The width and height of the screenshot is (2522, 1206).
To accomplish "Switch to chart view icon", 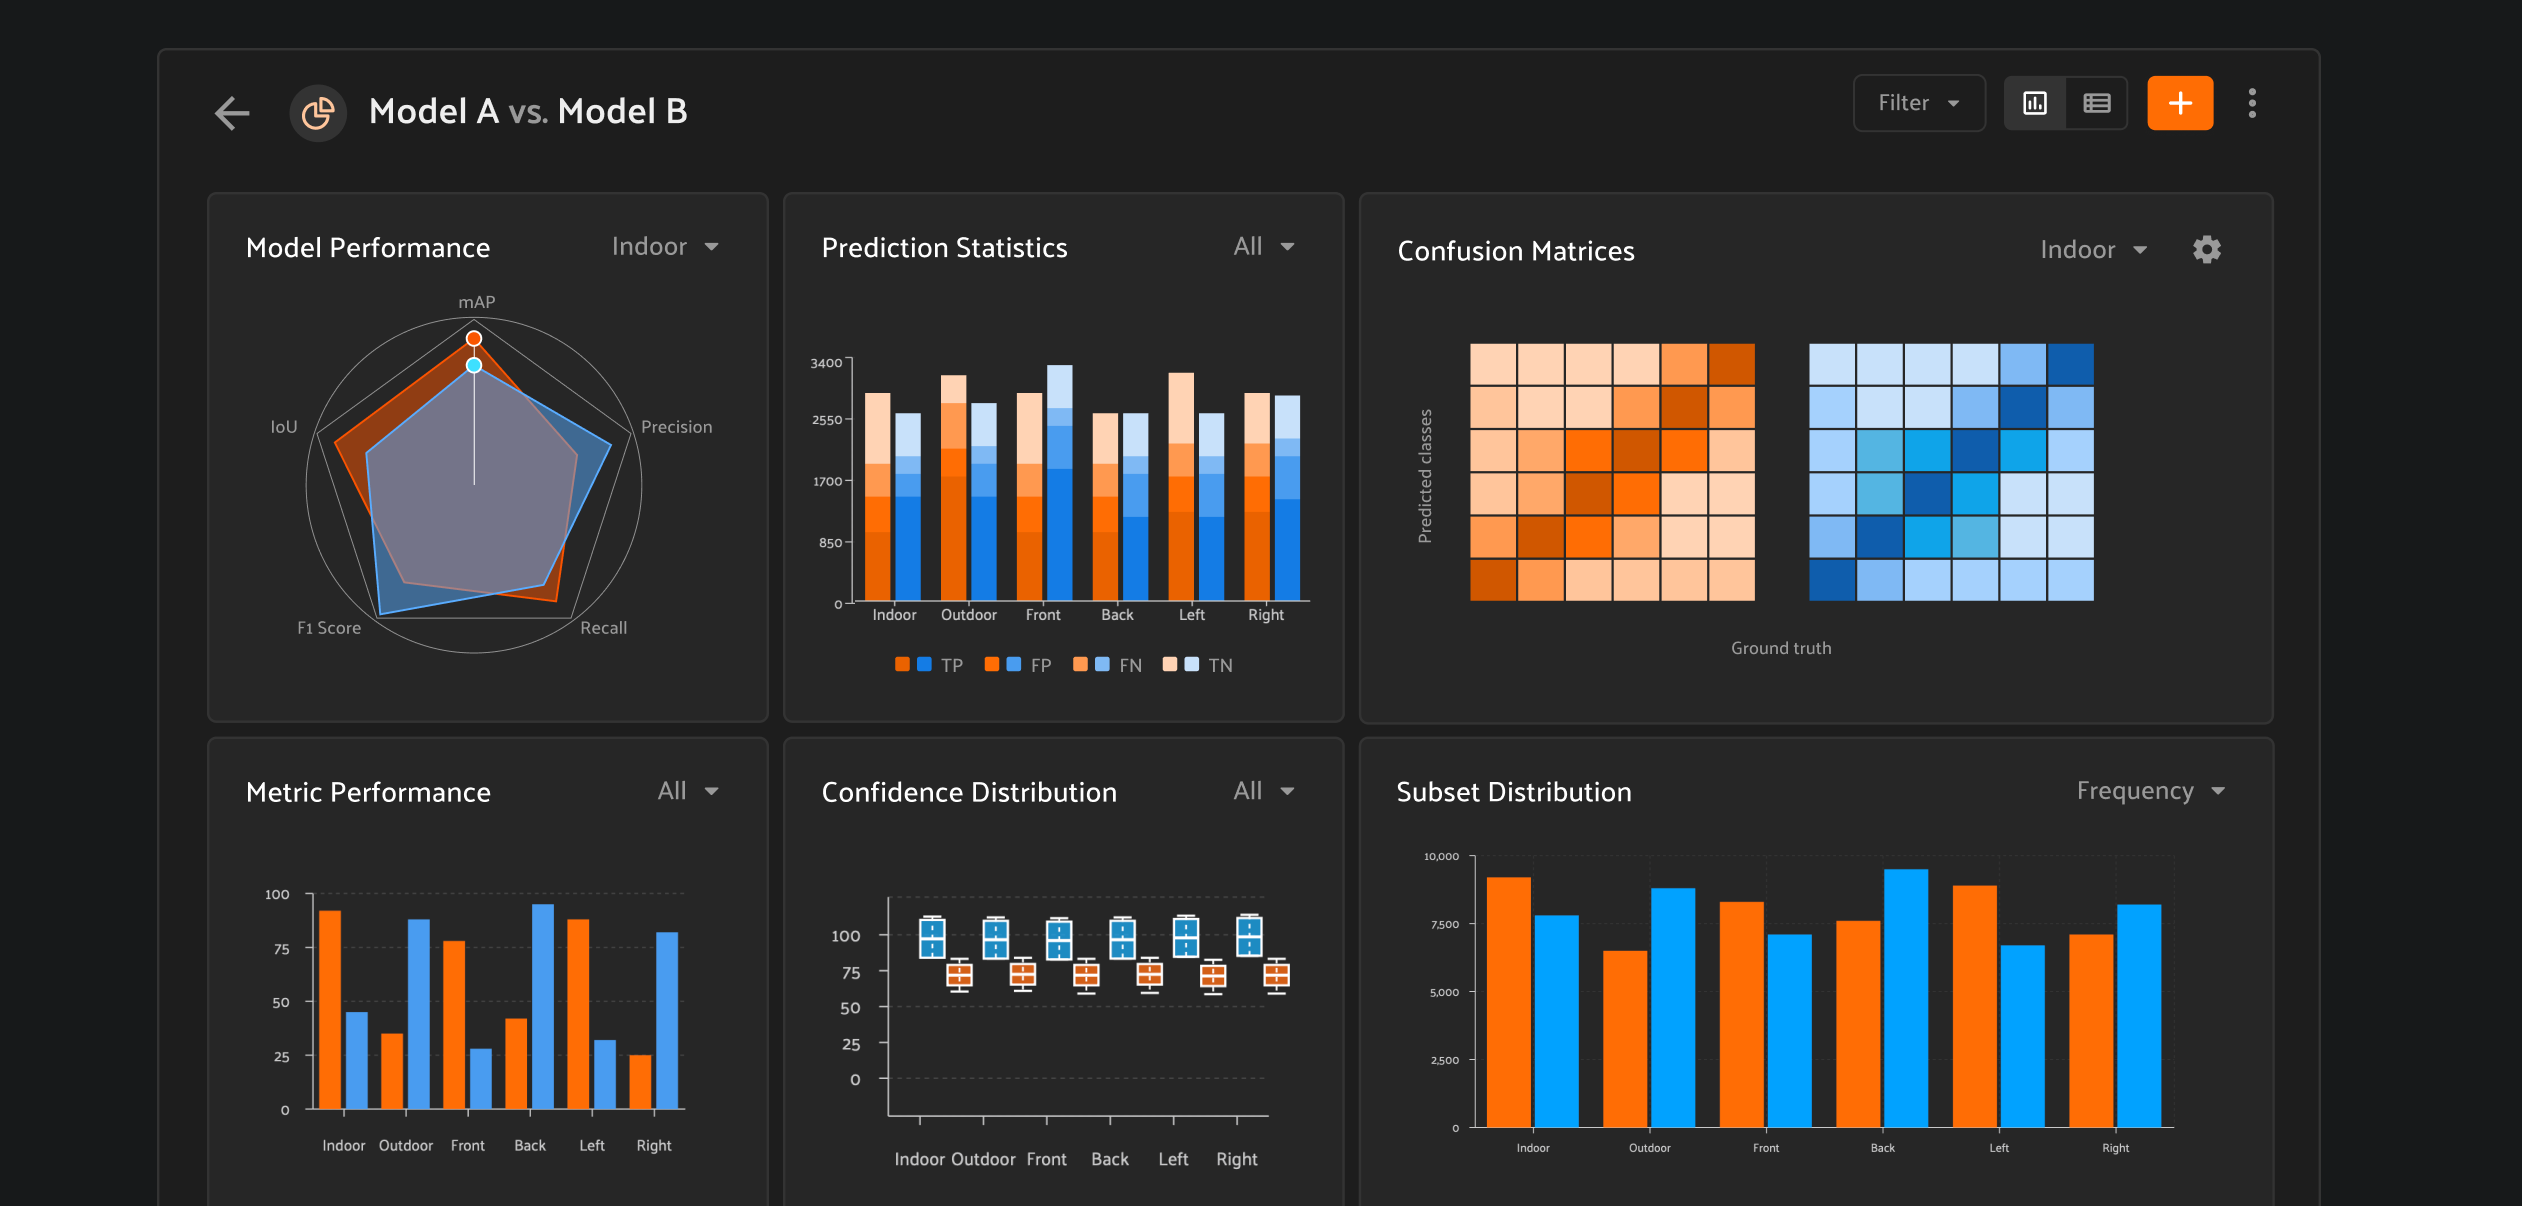I will coord(2035,103).
